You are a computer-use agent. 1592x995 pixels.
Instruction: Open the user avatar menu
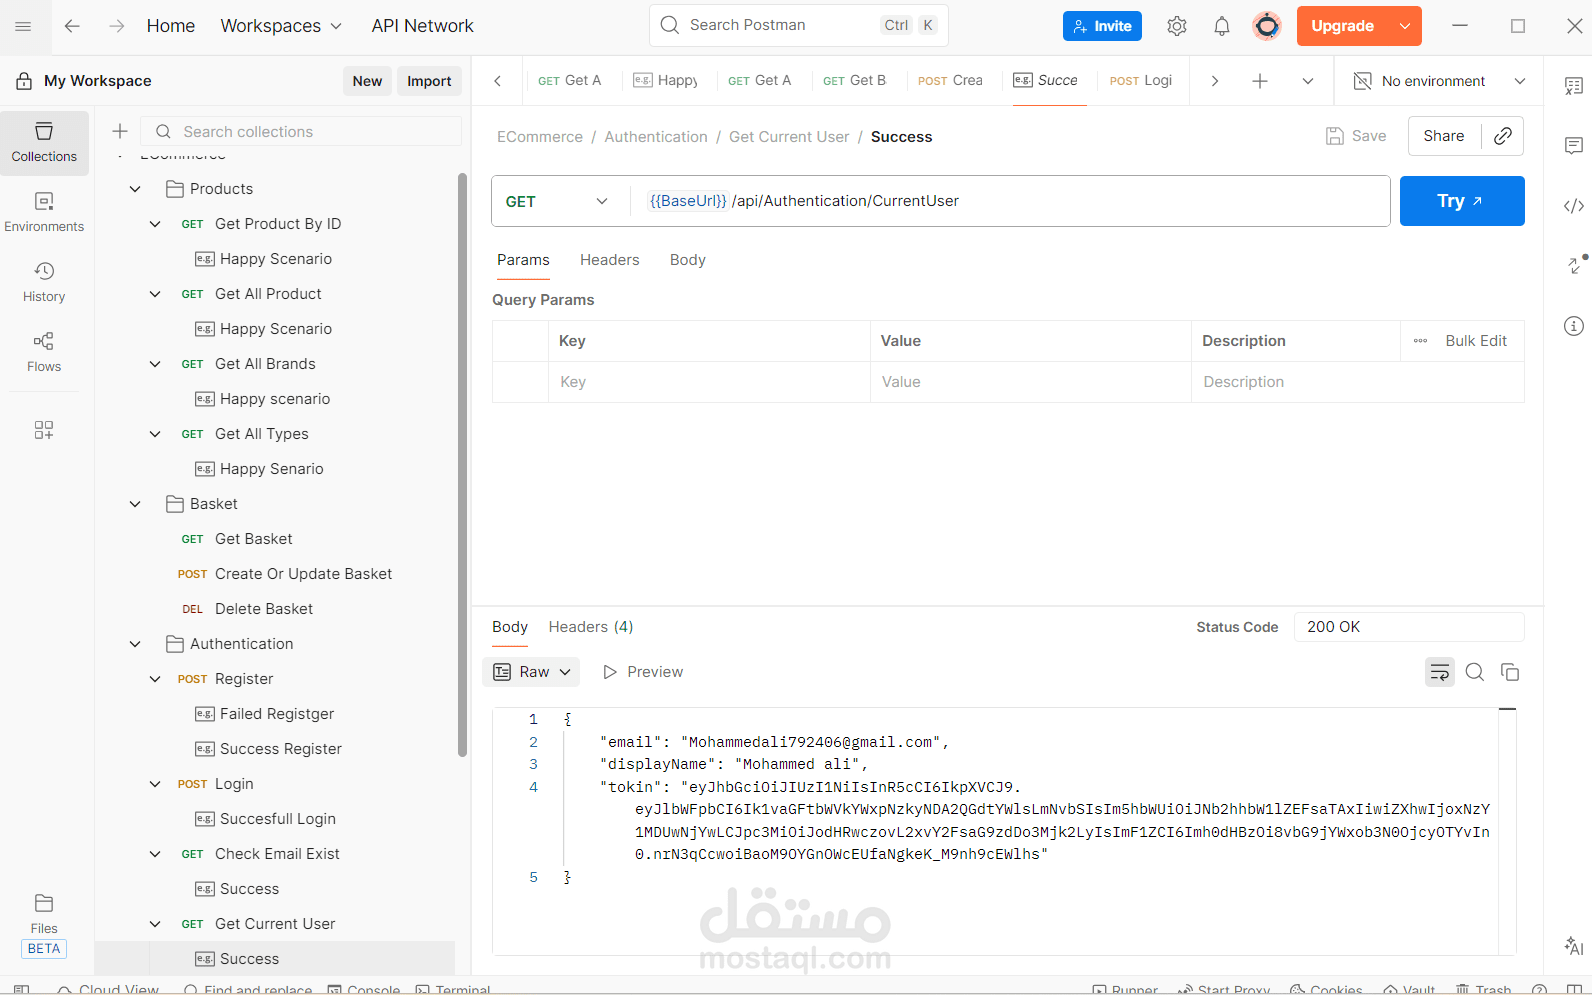click(x=1267, y=26)
